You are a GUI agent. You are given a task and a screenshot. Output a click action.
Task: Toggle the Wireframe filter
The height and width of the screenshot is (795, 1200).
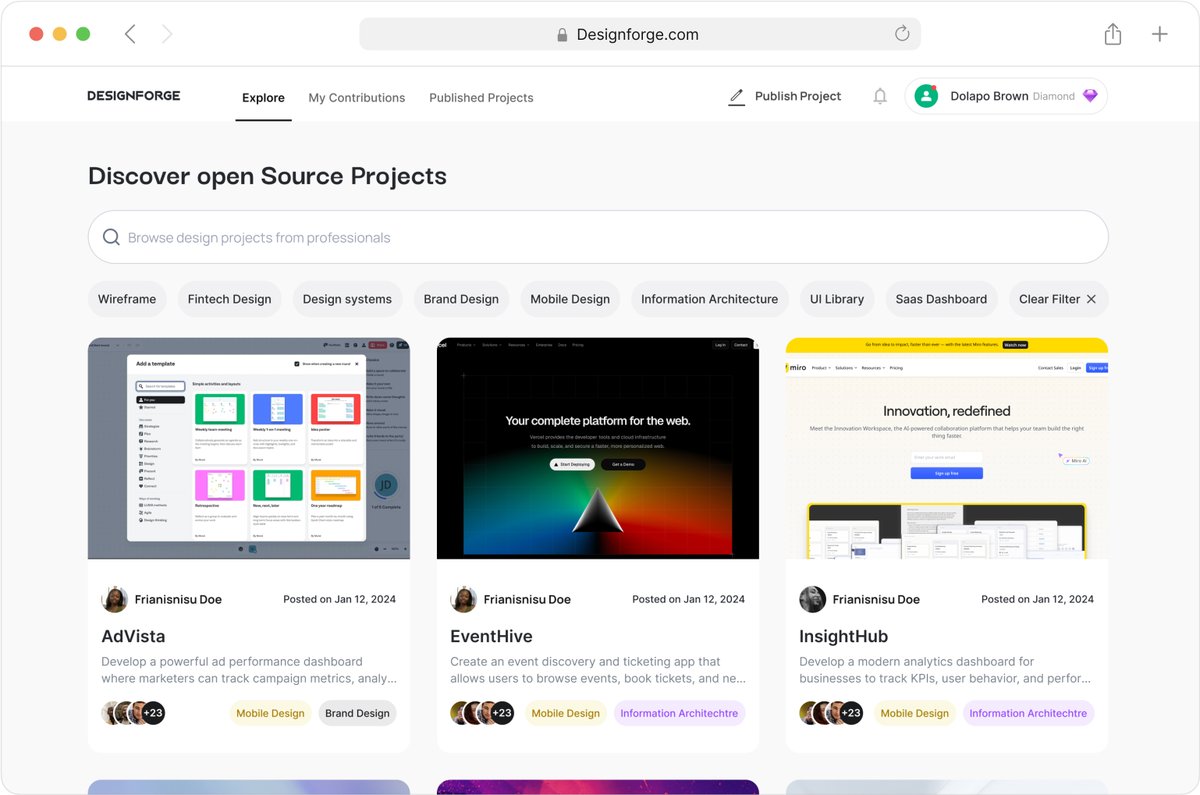pos(127,298)
